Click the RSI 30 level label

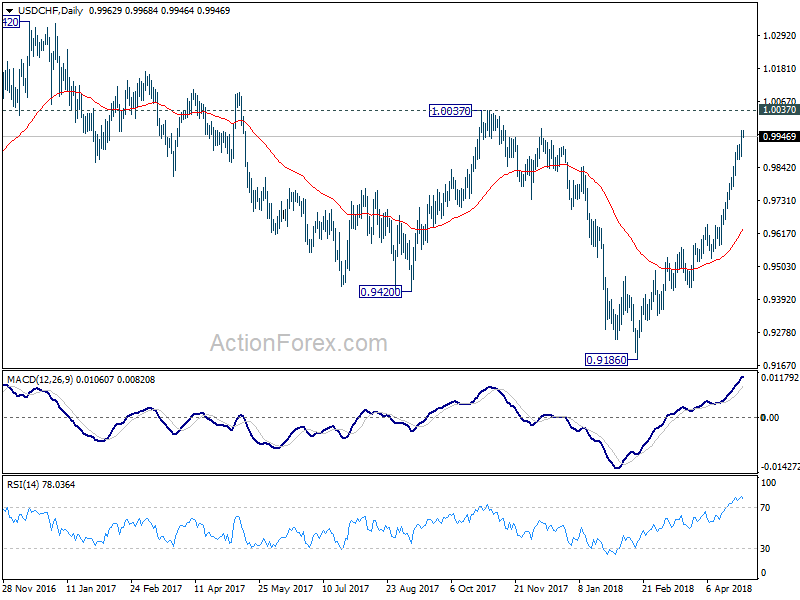[x=765, y=548]
